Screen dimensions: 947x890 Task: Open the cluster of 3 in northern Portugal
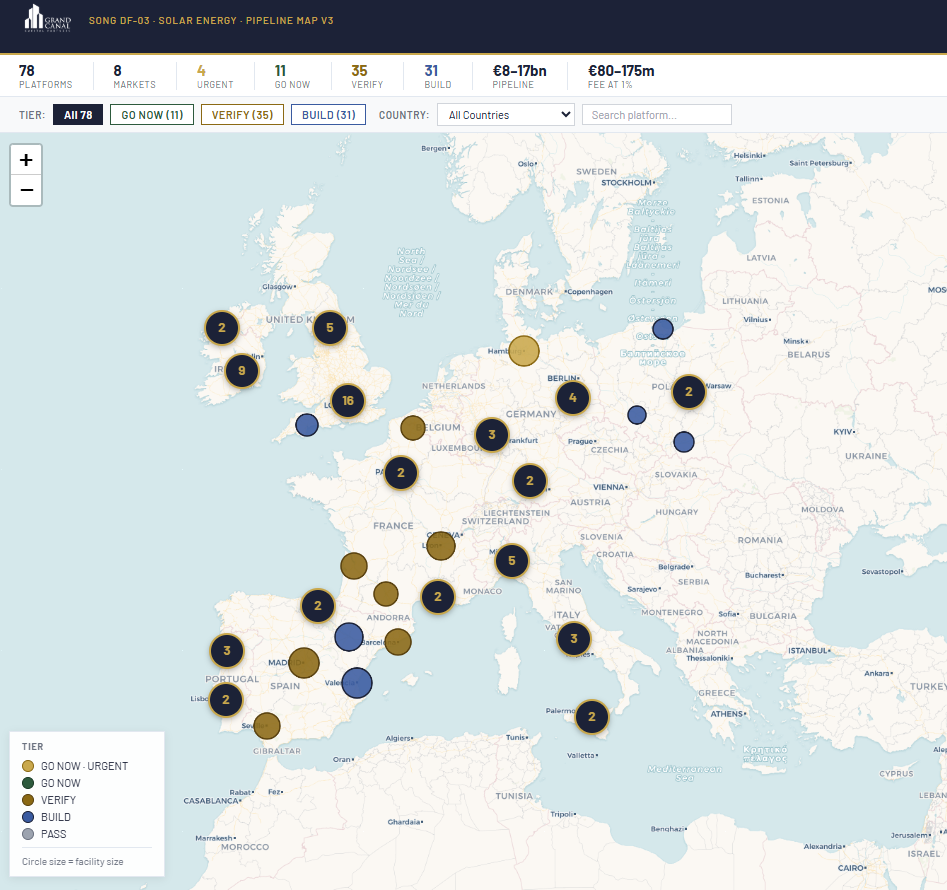226,651
